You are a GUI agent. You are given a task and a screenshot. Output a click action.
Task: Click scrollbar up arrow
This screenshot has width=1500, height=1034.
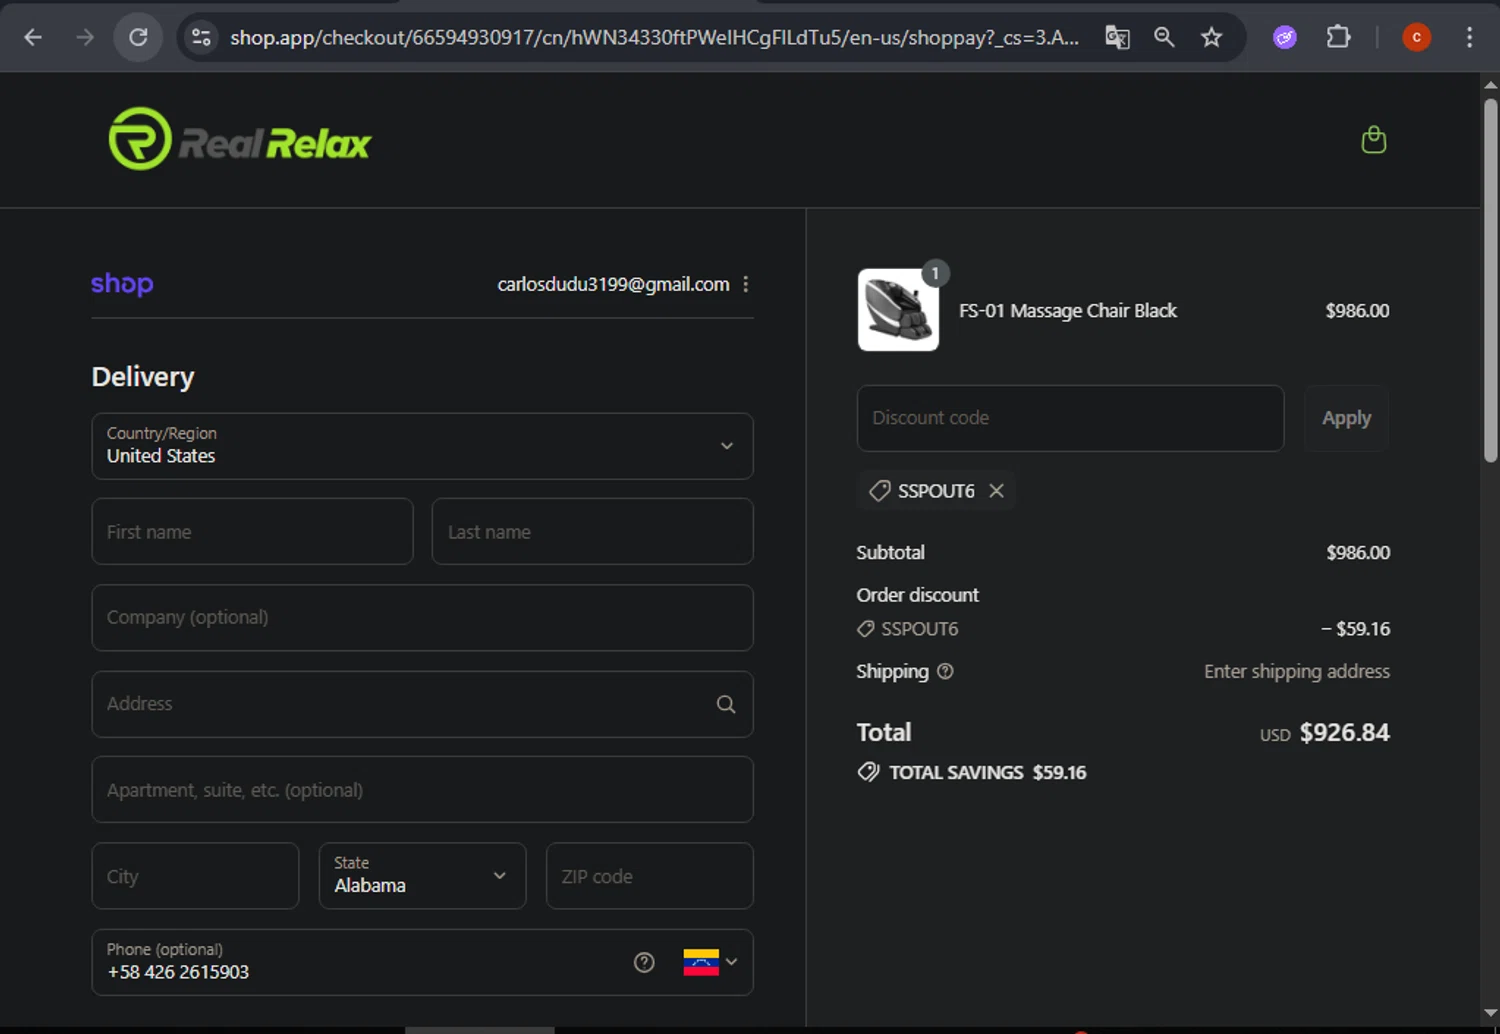tap(1490, 84)
